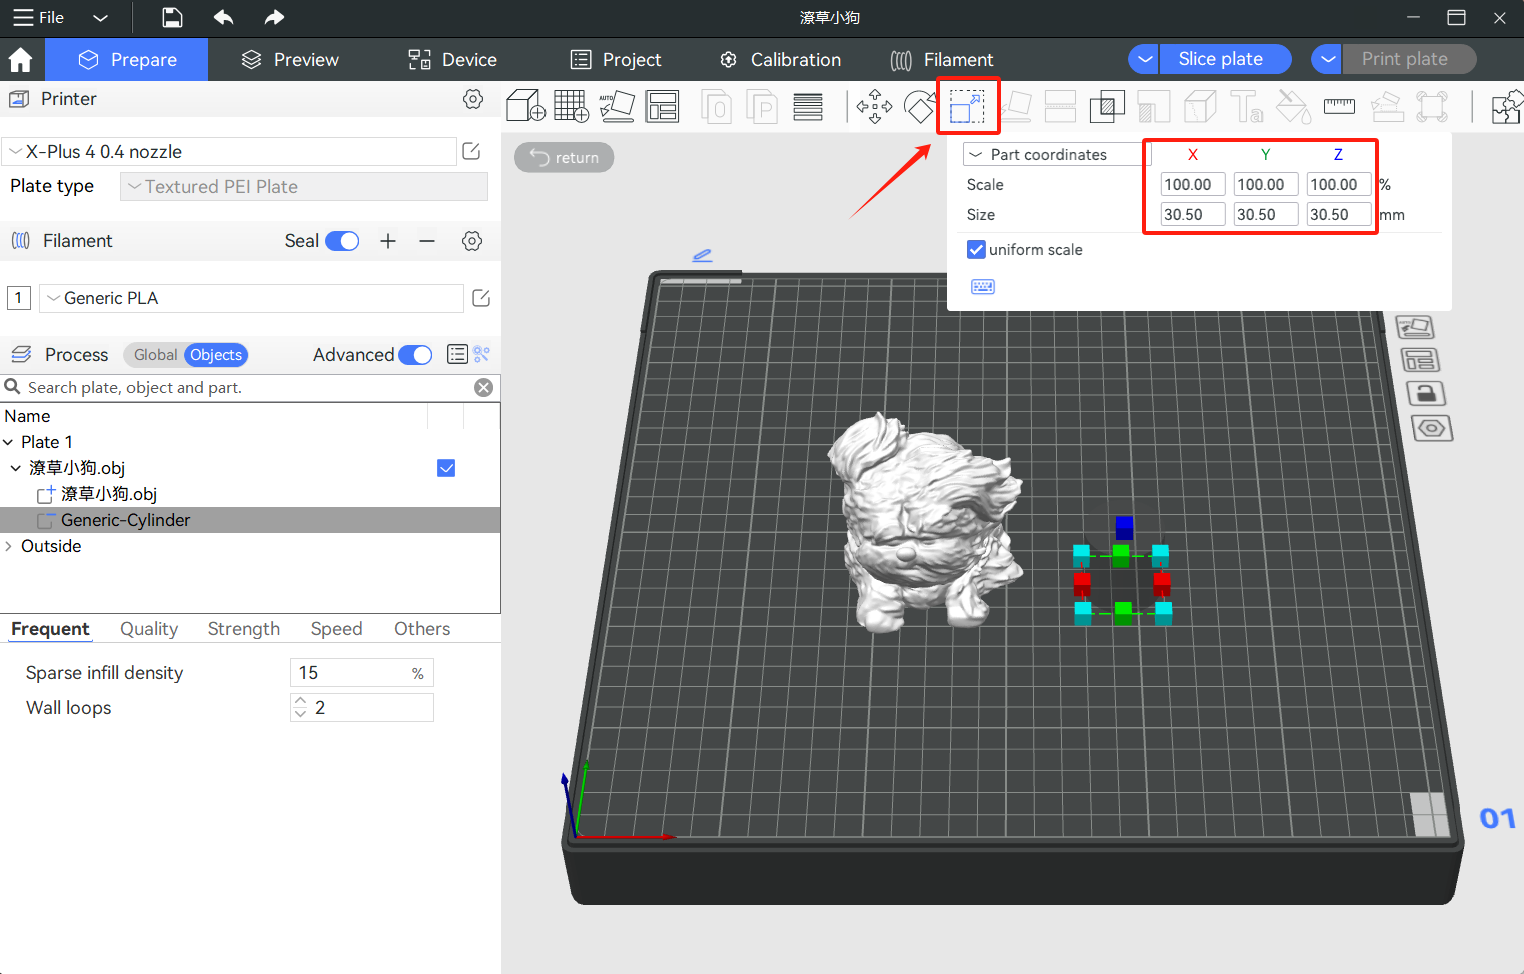Click the Auto orient toolbar icon

point(617,106)
